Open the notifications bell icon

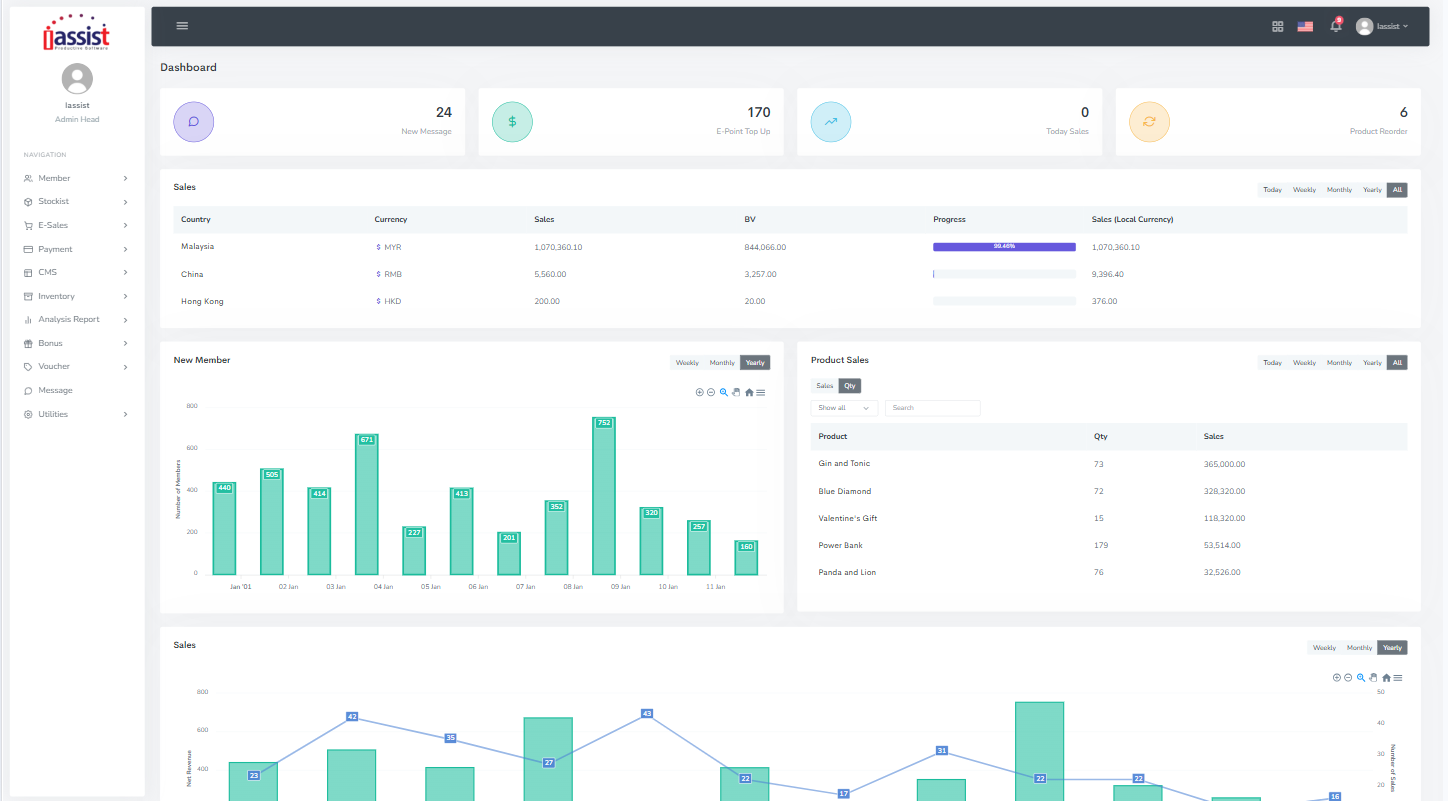point(1335,26)
